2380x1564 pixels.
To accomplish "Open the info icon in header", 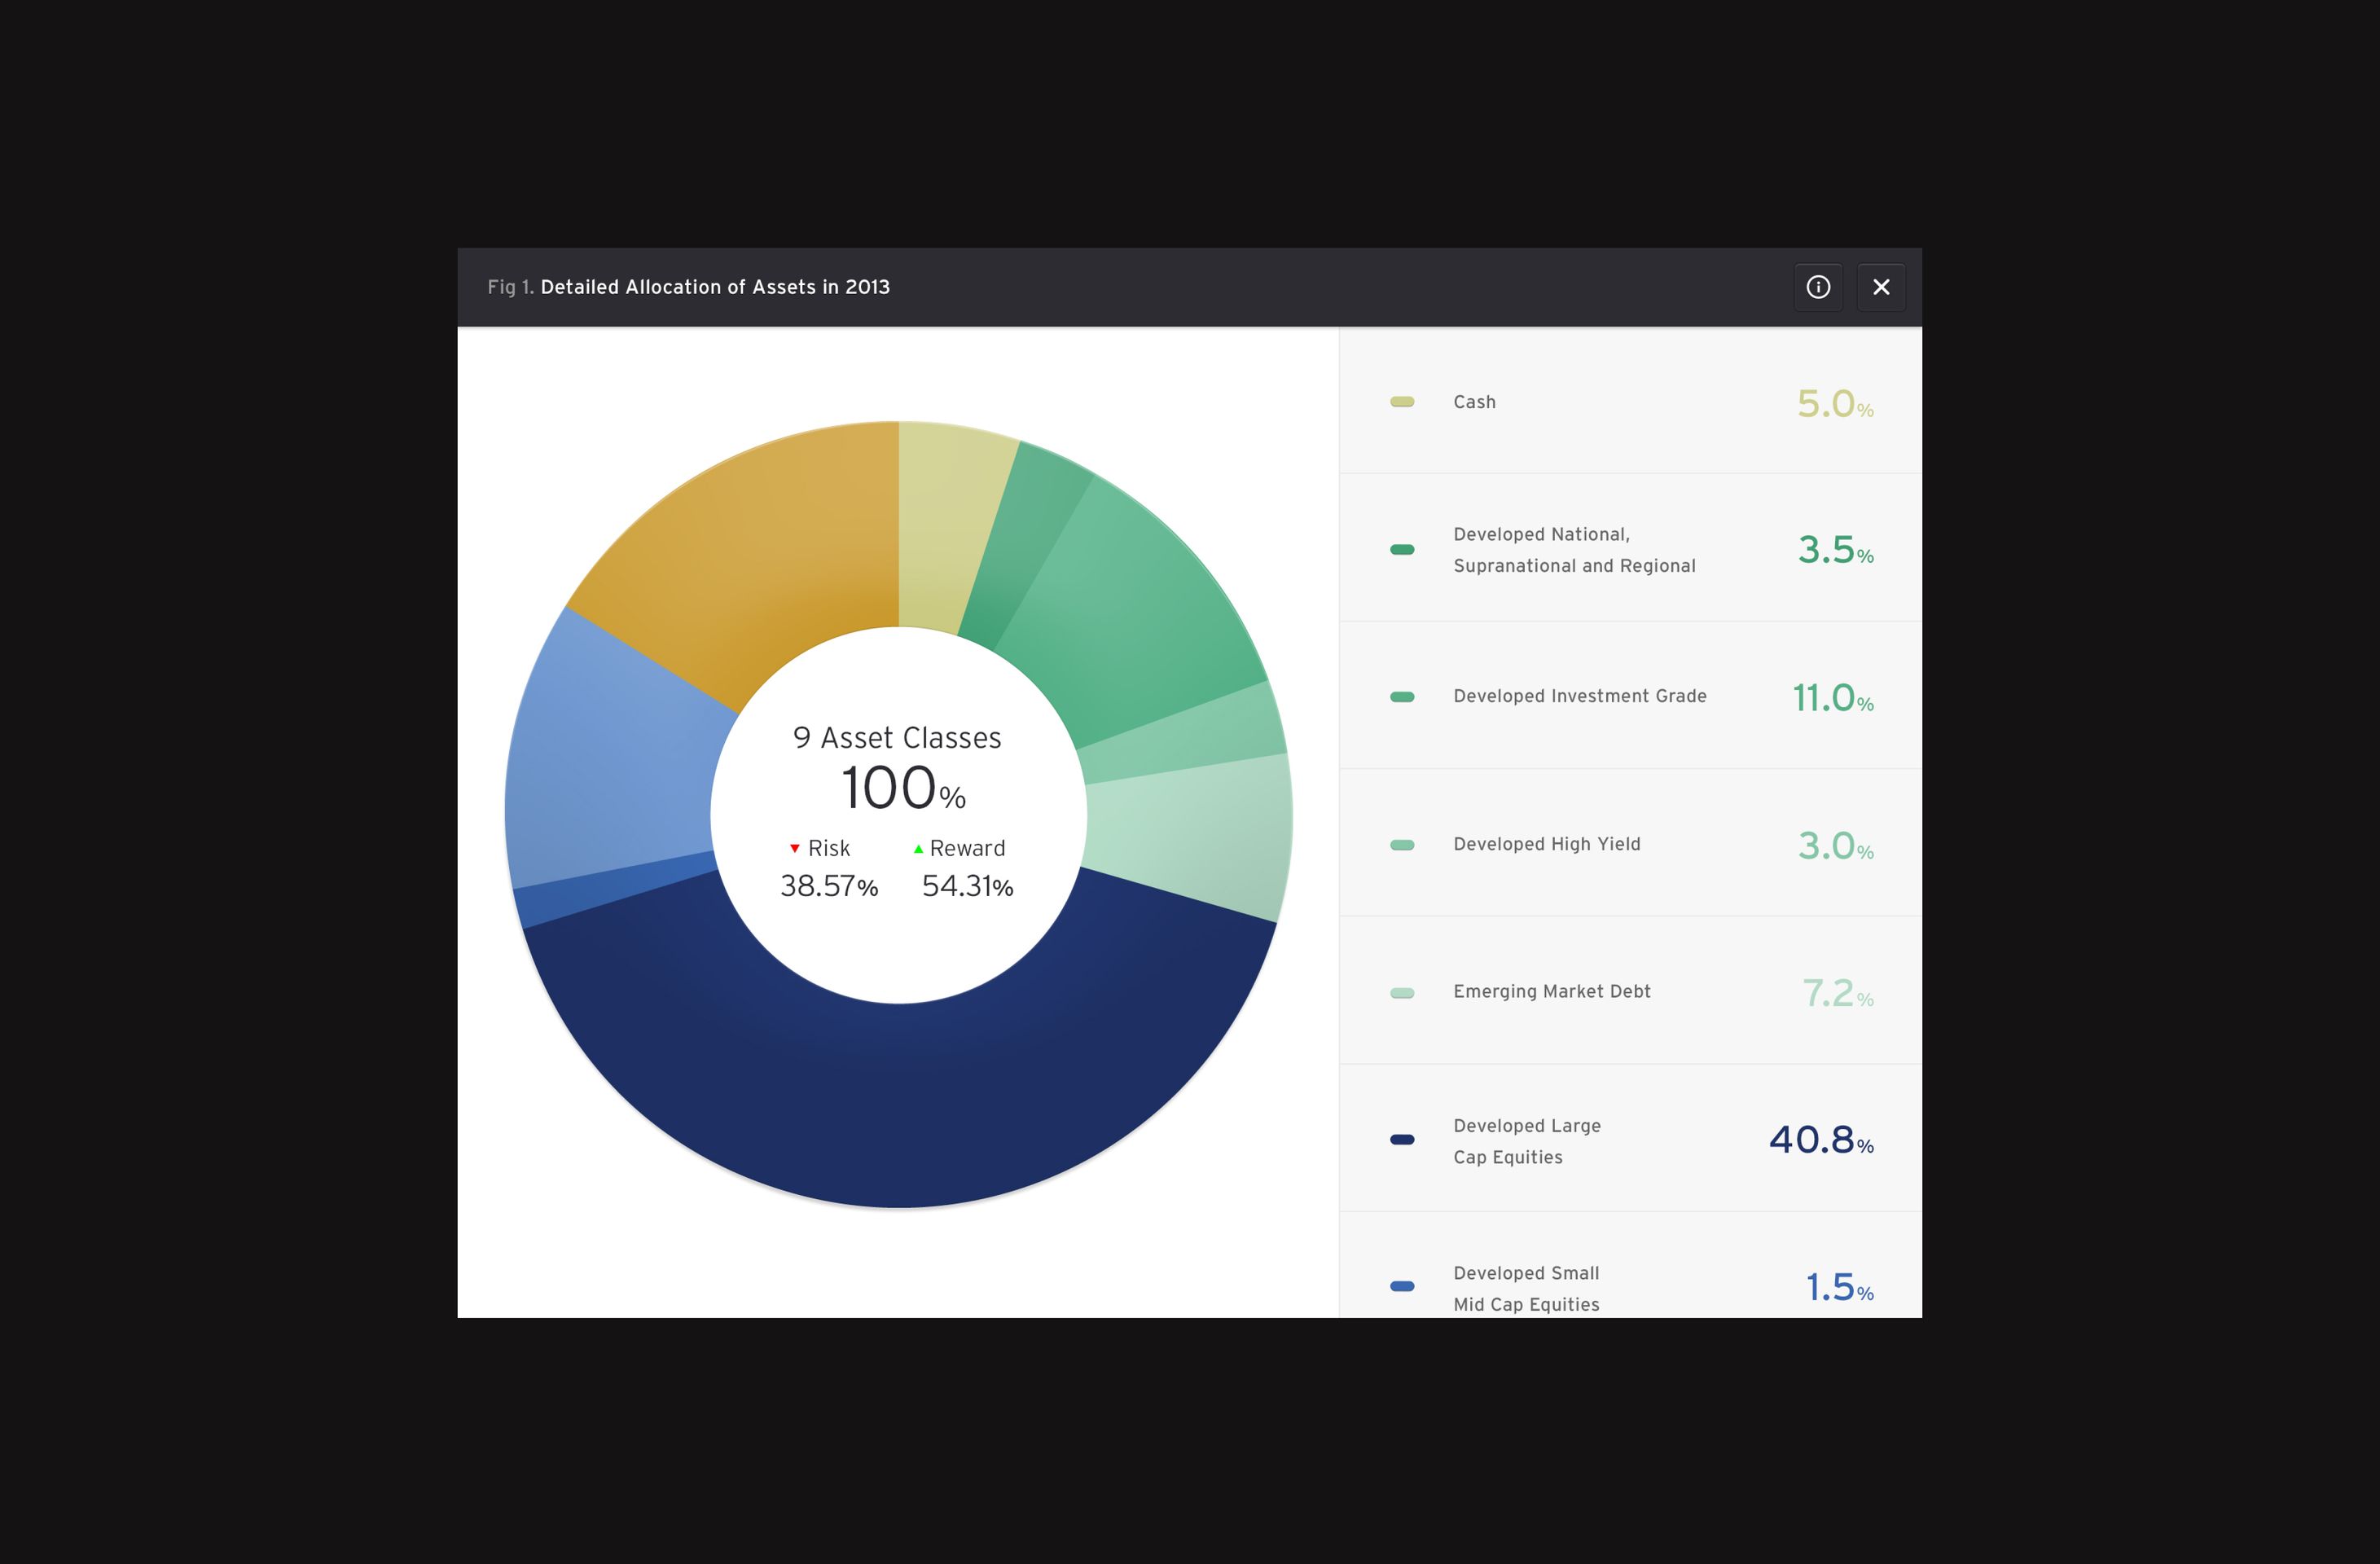I will point(1818,287).
